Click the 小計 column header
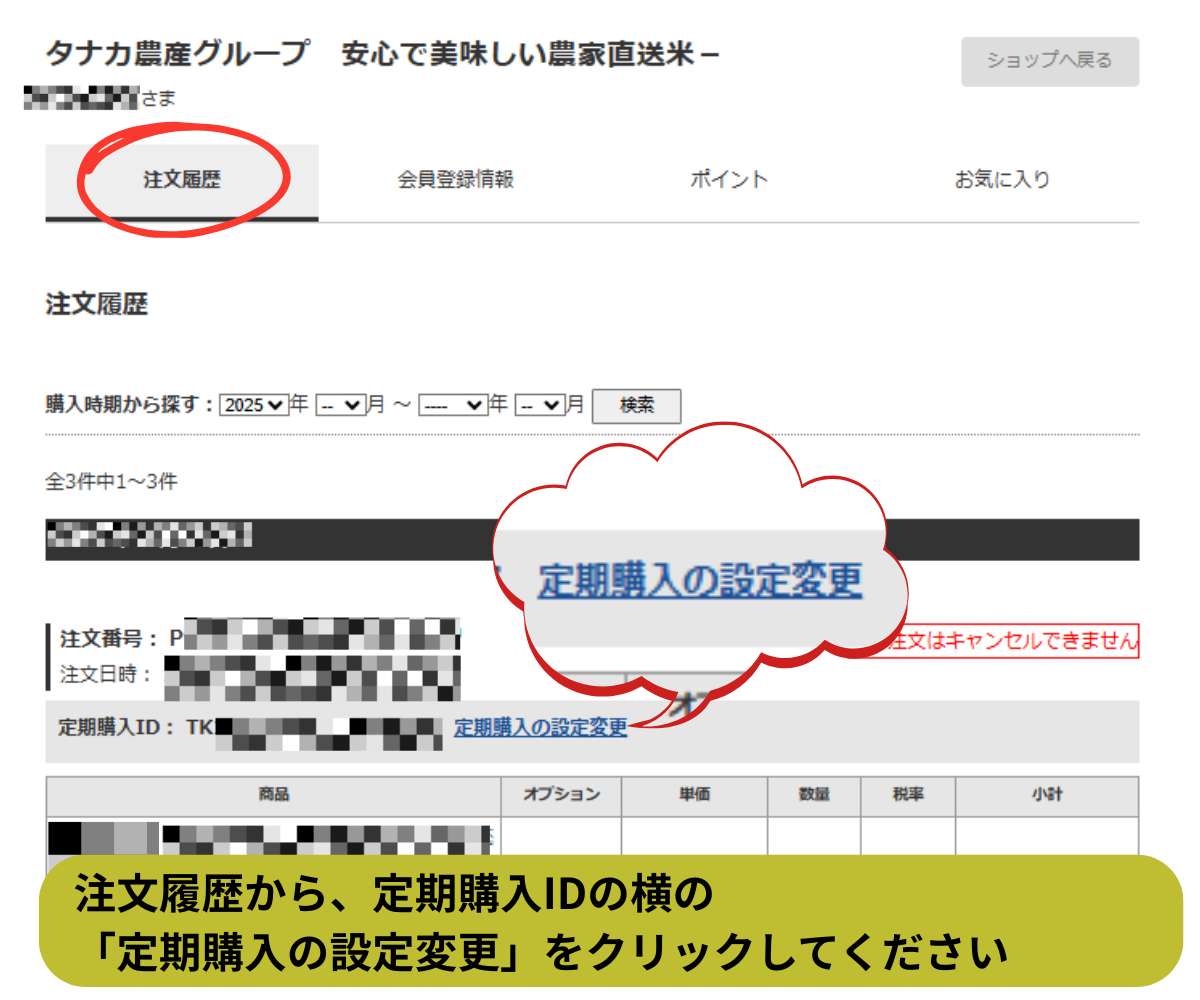The image size is (1200, 1000). (1046, 795)
